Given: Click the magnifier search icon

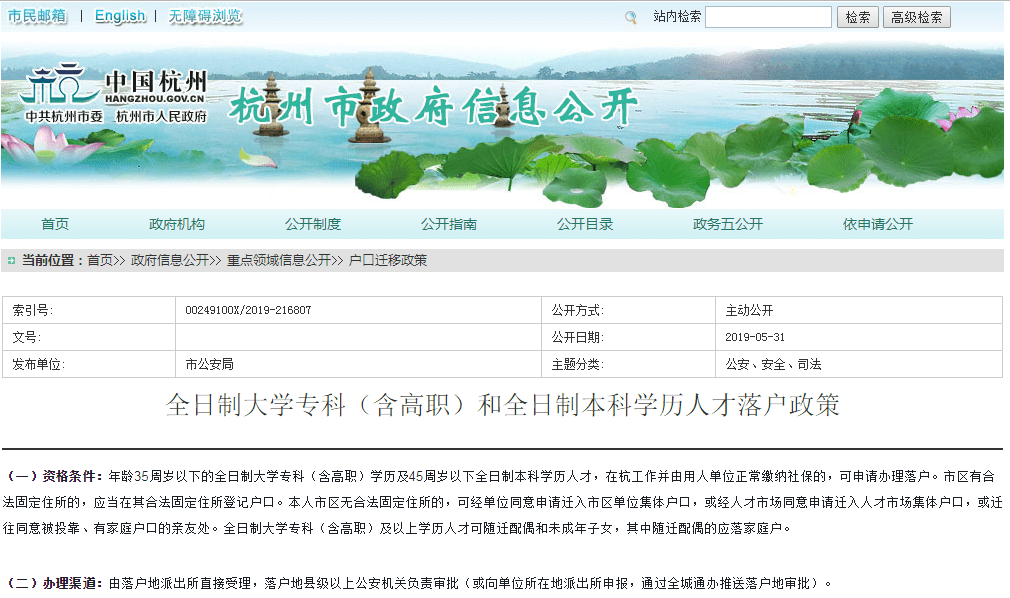Looking at the screenshot, I should tap(631, 17).
